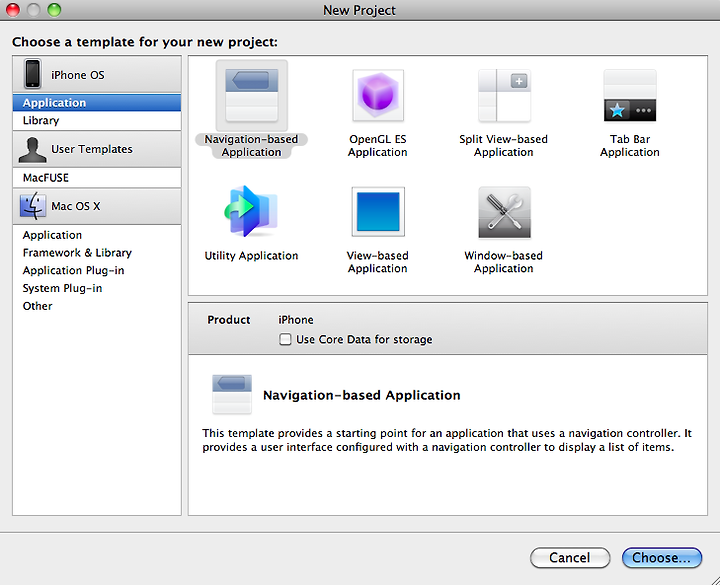
Task: Click the User Templates section header label
Action: (x=92, y=149)
